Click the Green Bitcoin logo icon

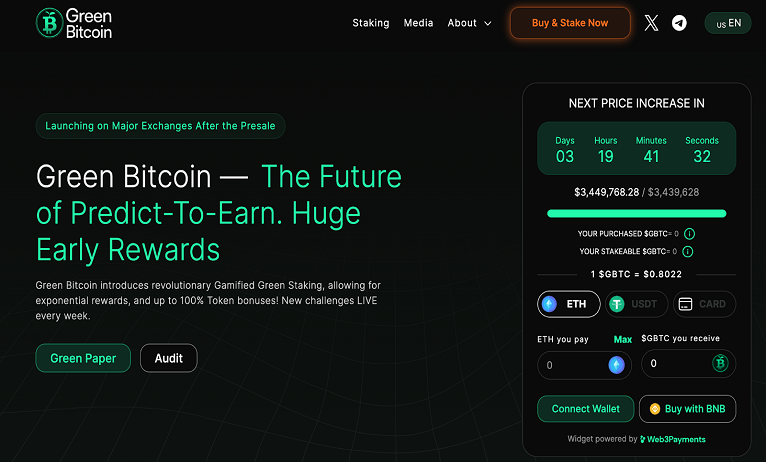[x=49, y=22]
